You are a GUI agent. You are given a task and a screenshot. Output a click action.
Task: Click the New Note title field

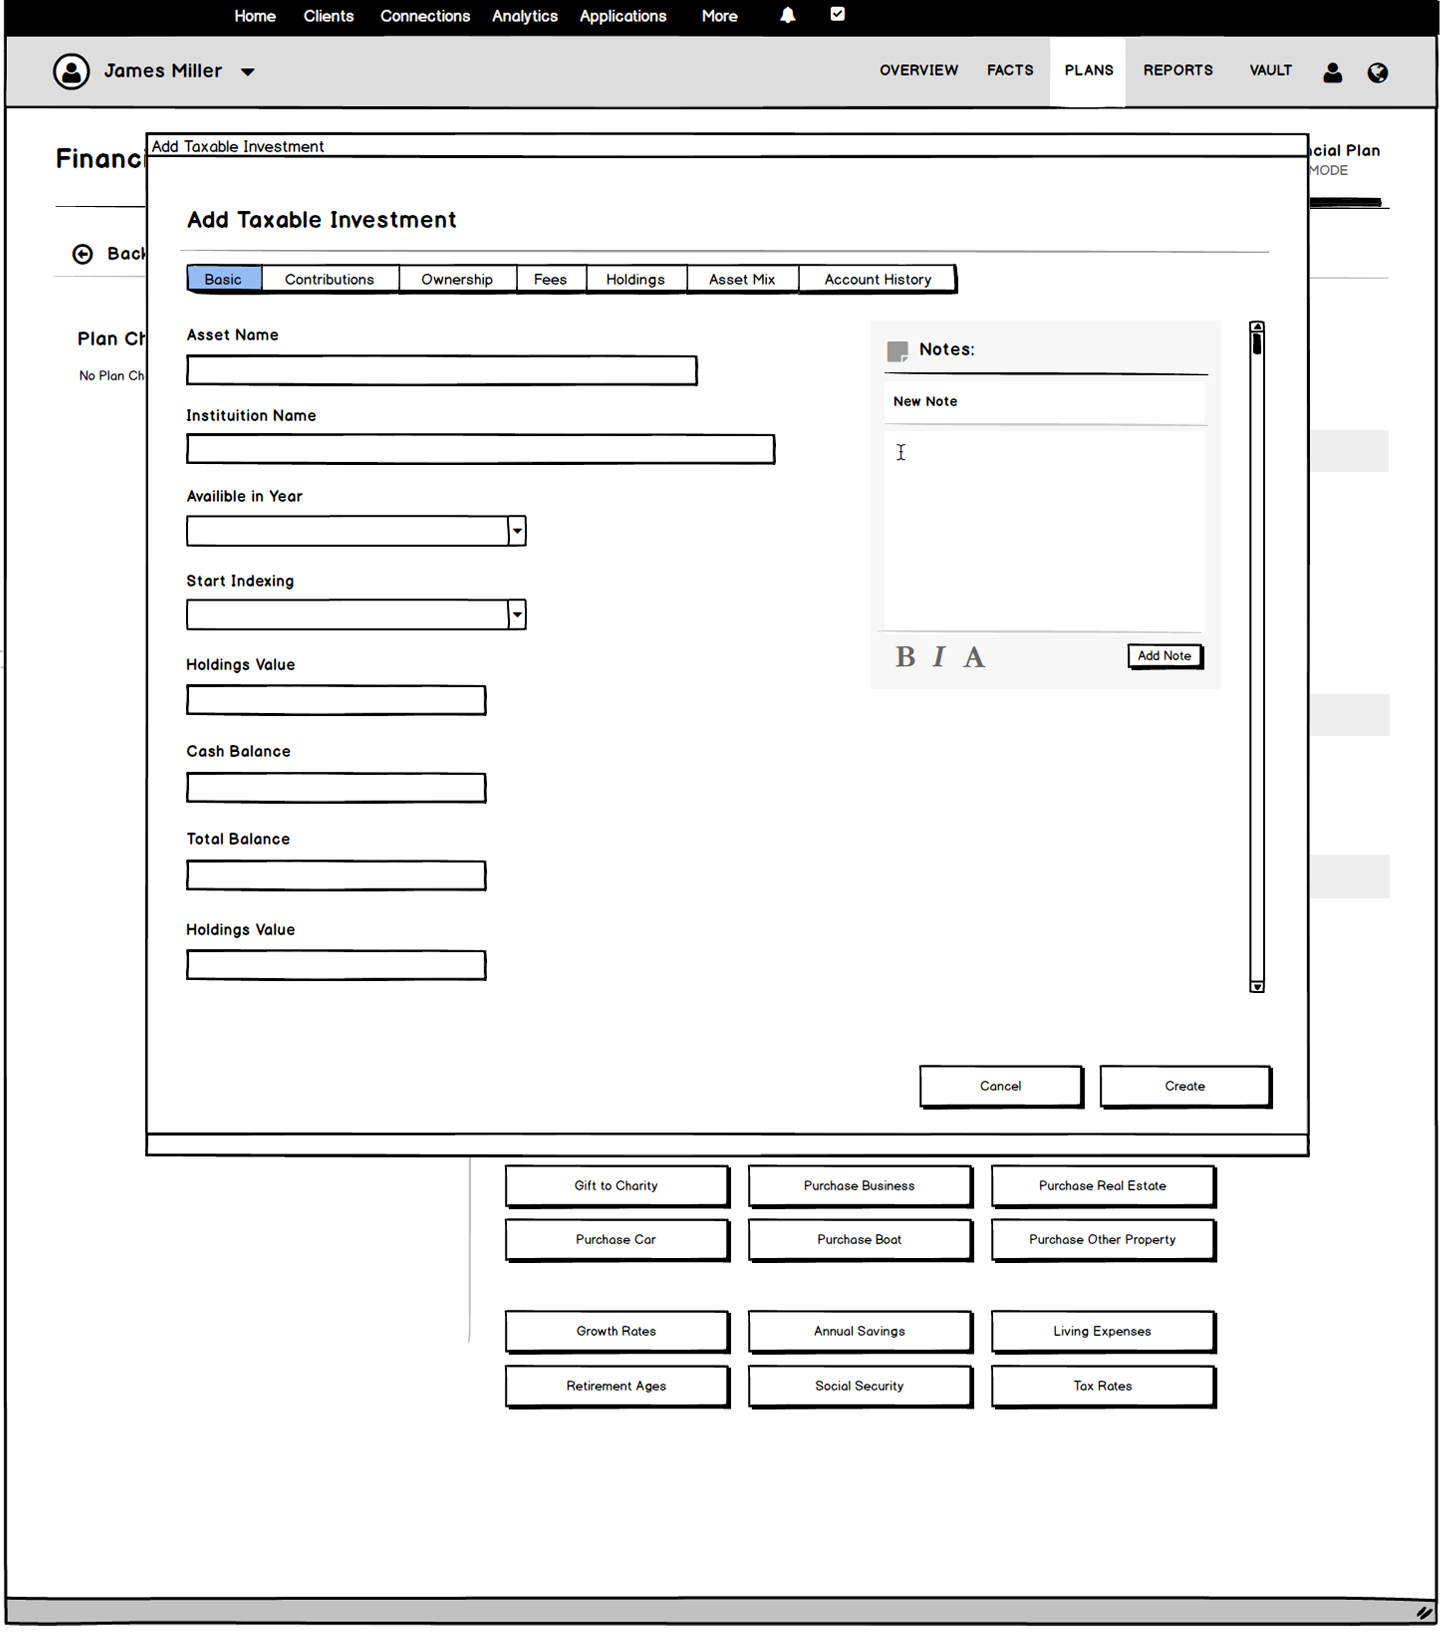pyautogui.click(x=1045, y=402)
